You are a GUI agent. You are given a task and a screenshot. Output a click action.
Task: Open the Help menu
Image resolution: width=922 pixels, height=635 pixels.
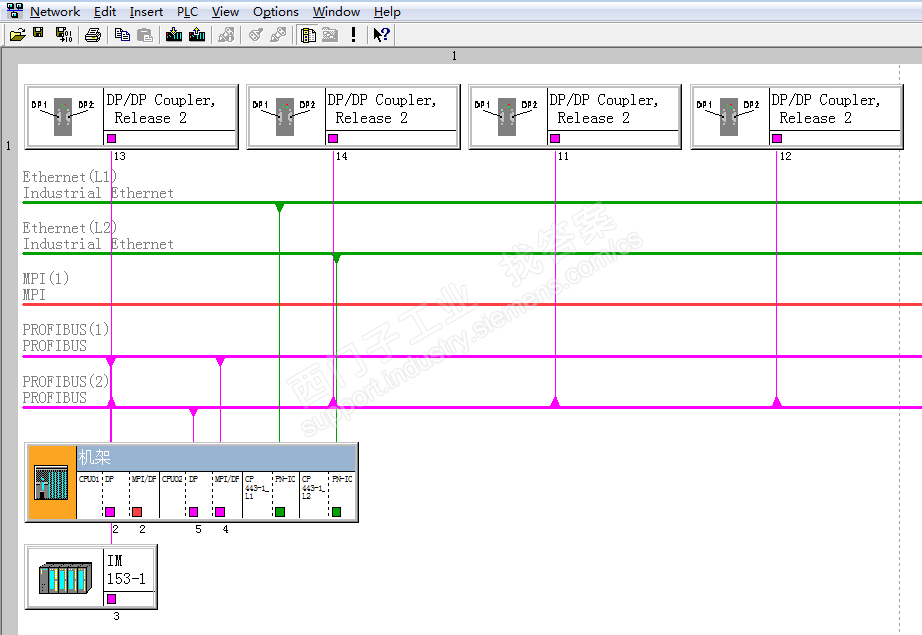(x=387, y=12)
